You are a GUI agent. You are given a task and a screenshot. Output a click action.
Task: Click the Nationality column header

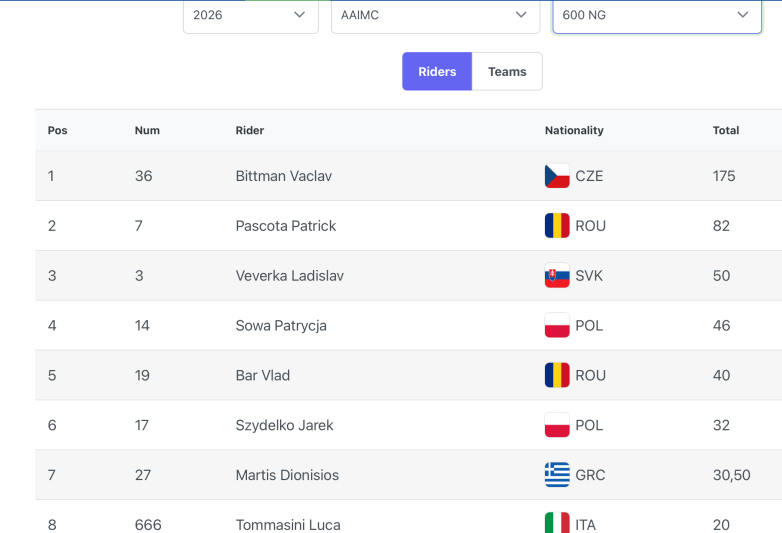[574, 130]
